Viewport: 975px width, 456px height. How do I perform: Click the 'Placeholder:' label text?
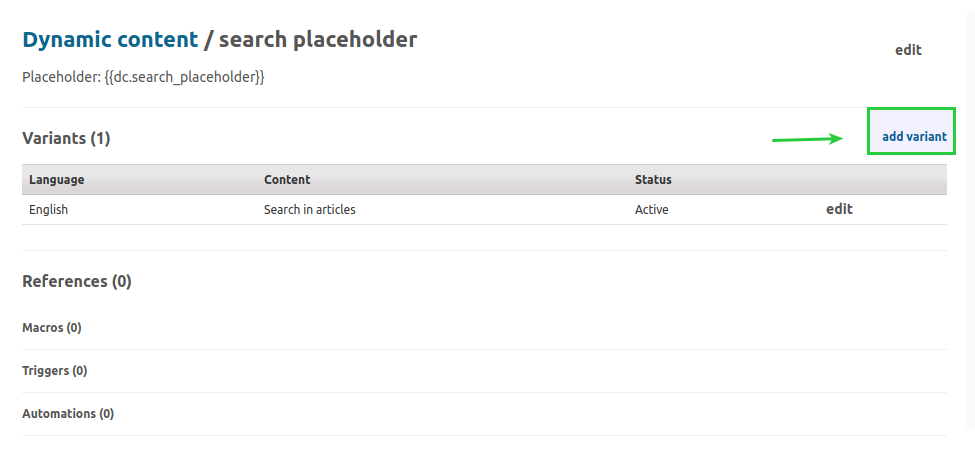[x=61, y=76]
